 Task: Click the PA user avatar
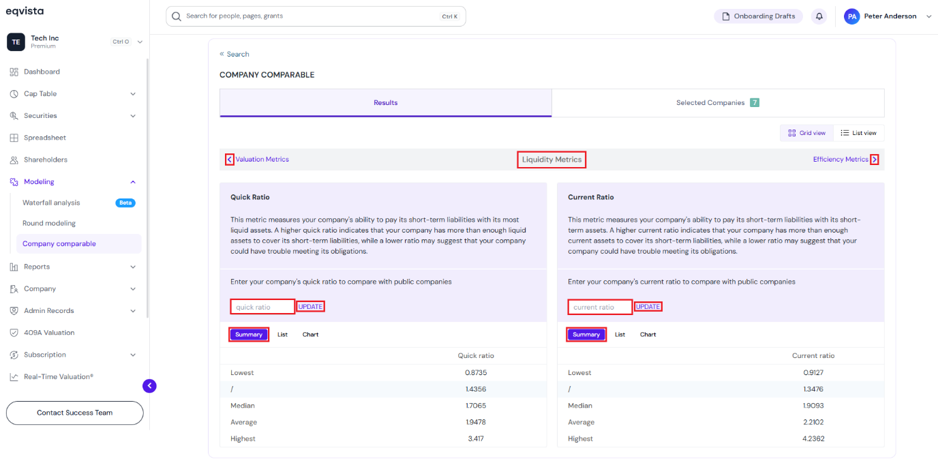[851, 17]
